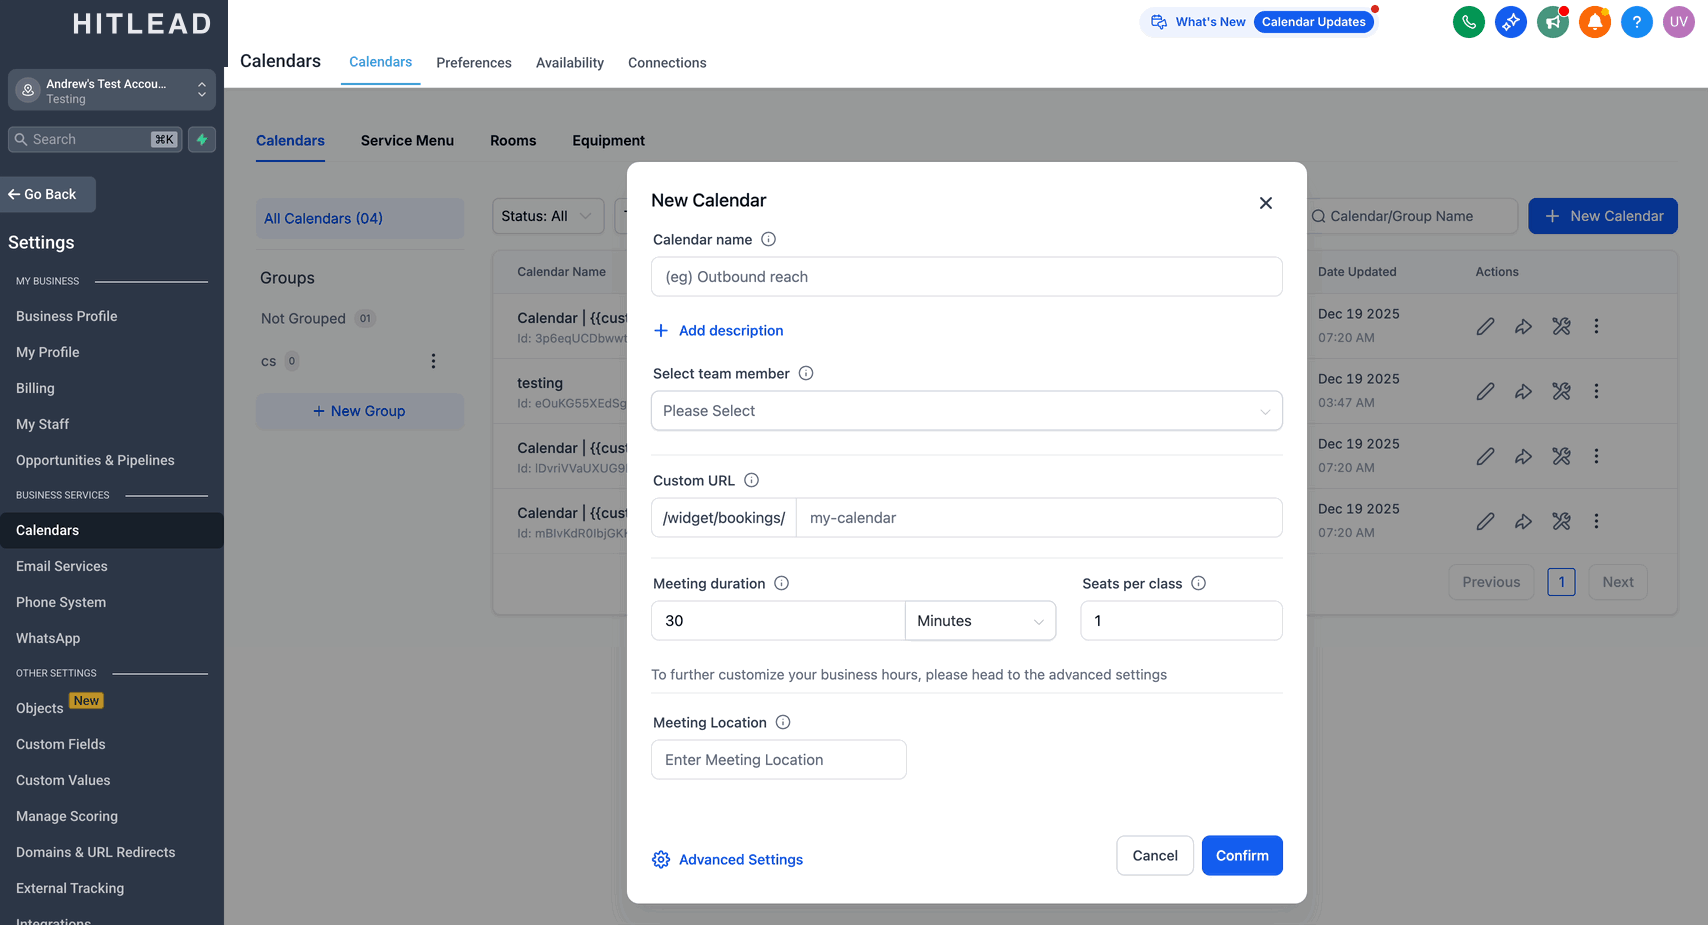Click the Calendar/Group Name search field
The width and height of the screenshot is (1708, 925).
1410,216
